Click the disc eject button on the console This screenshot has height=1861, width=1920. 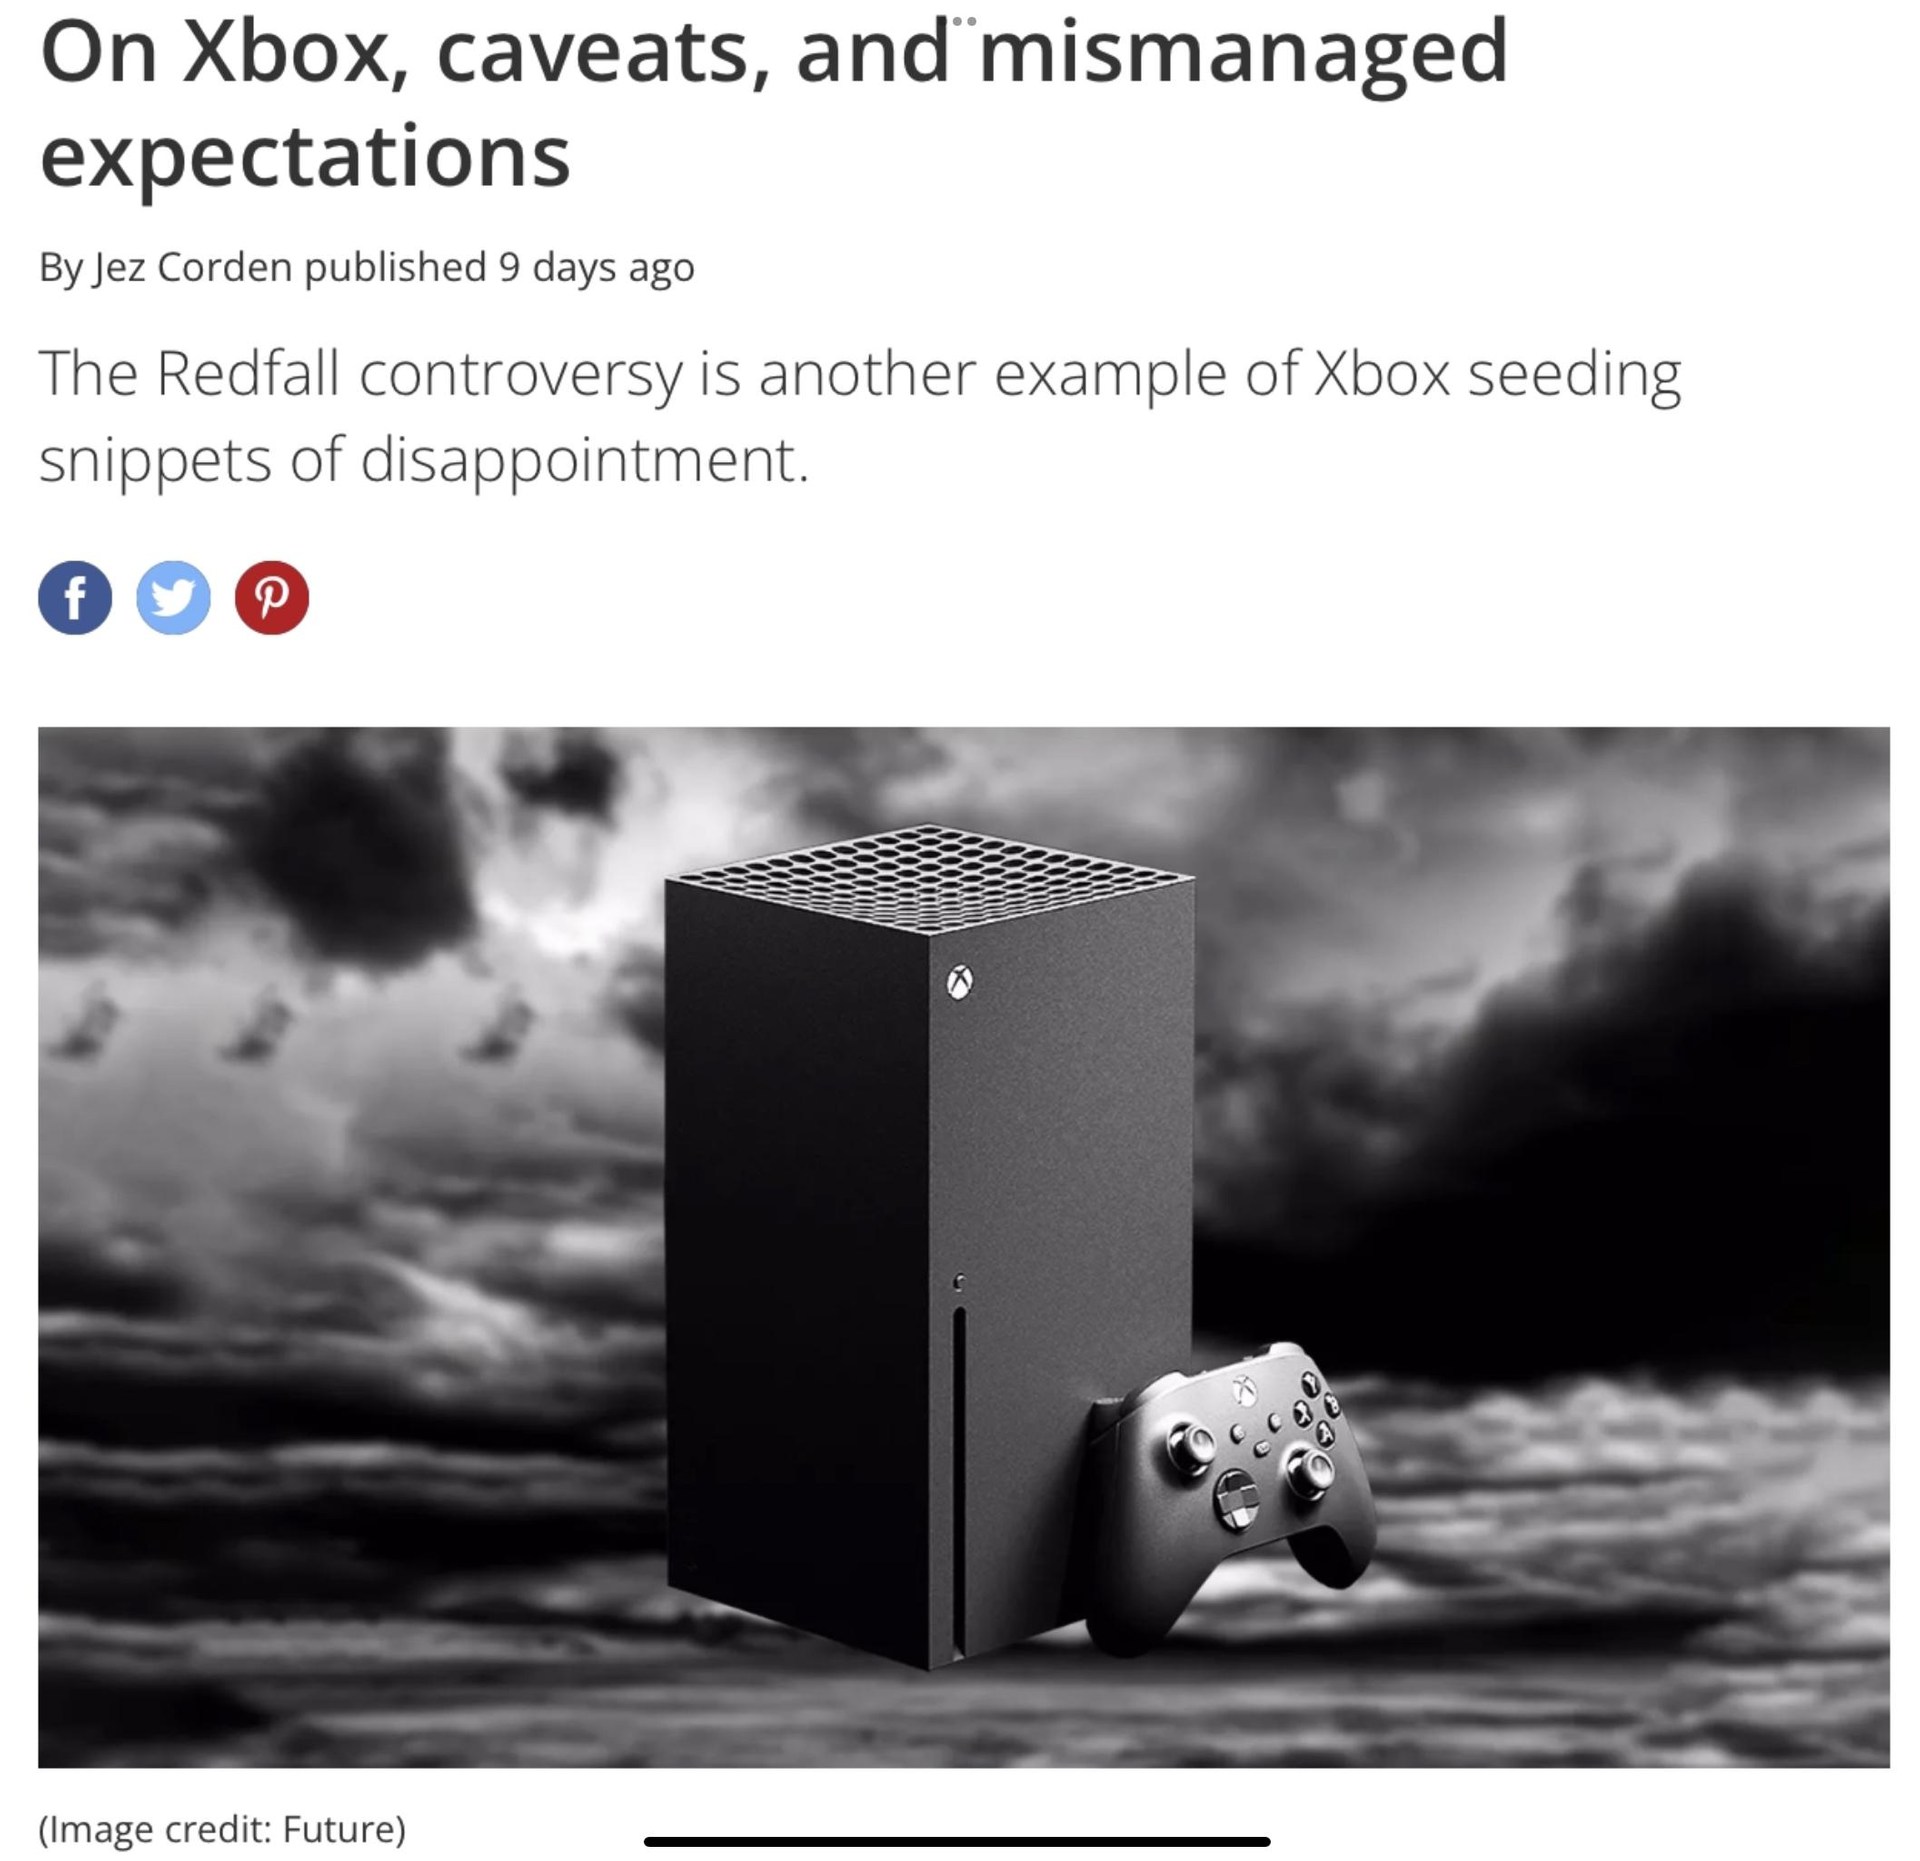[959, 1281]
